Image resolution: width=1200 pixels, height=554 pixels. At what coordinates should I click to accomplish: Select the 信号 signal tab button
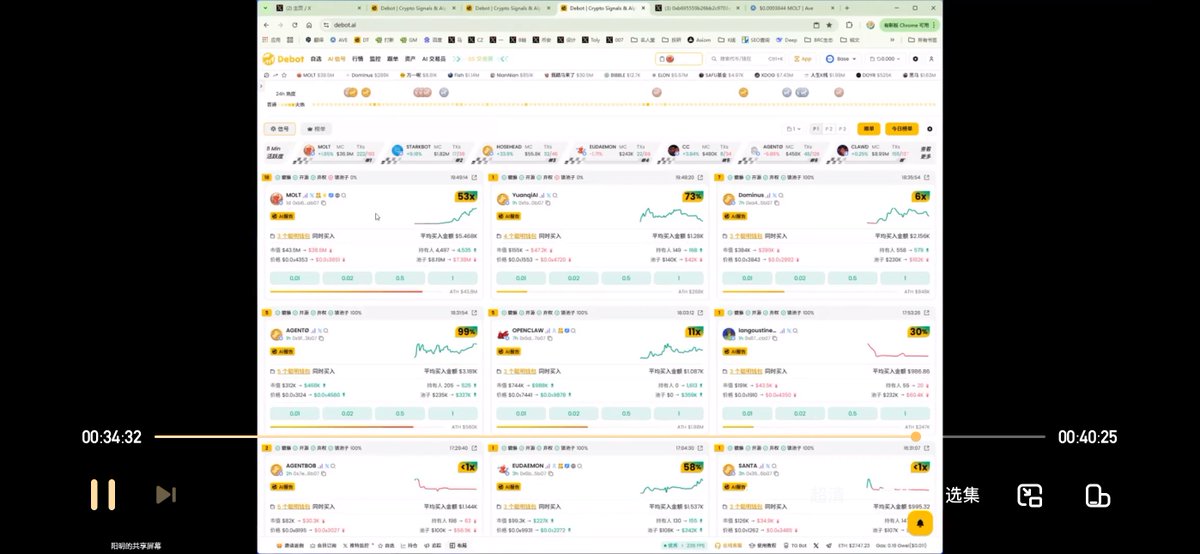pyautogui.click(x=281, y=129)
